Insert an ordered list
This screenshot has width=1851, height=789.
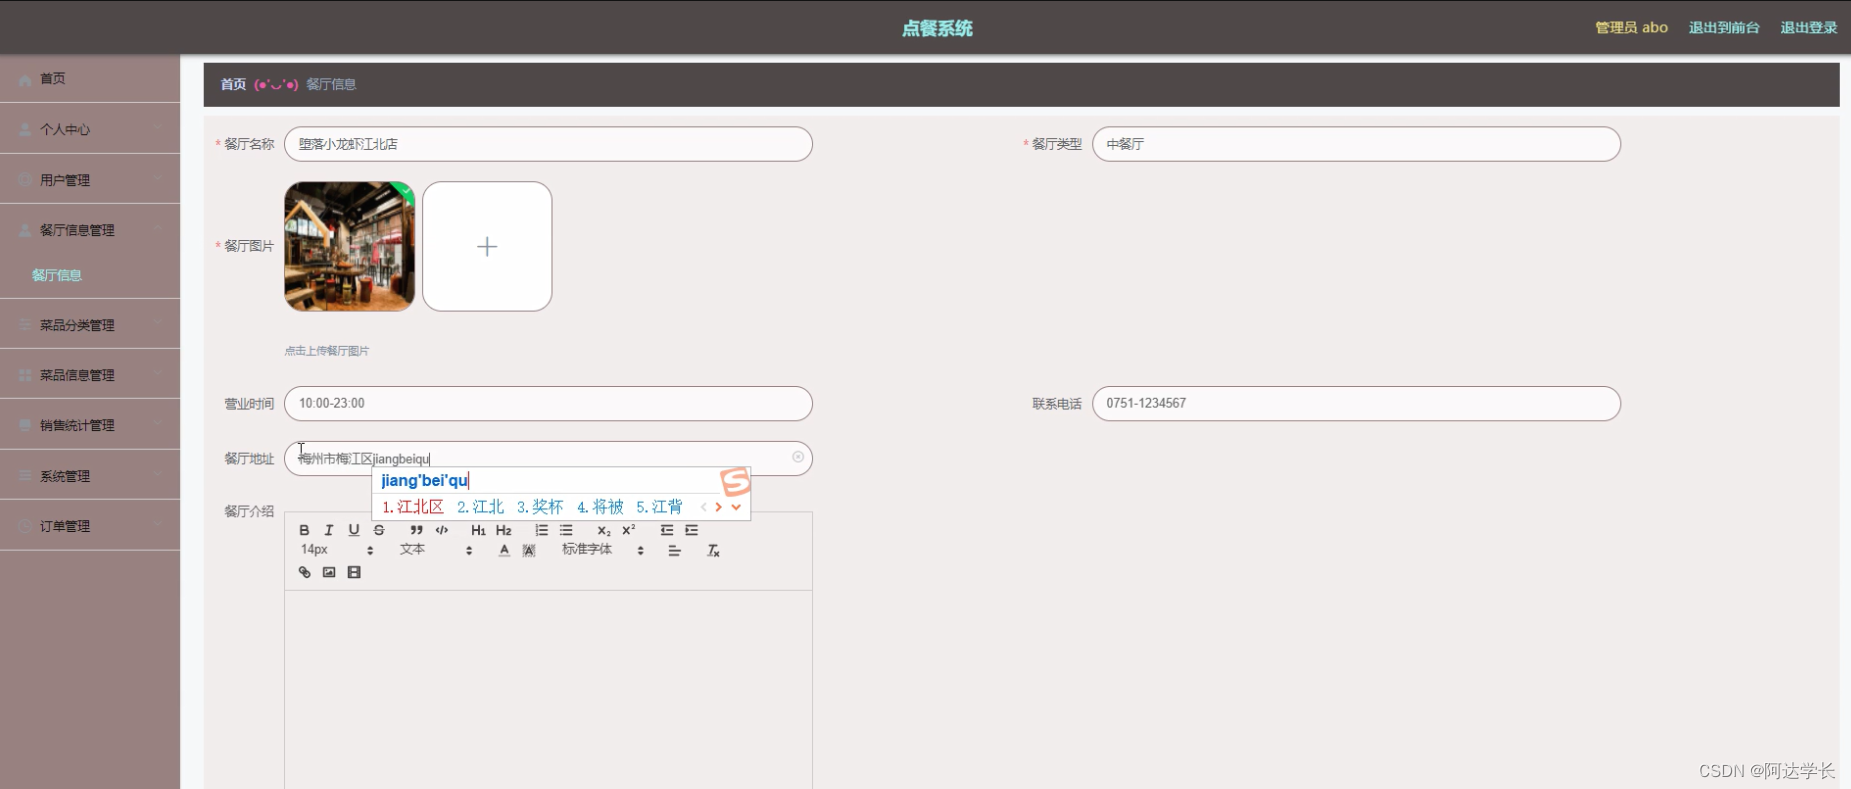coord(541,530)
